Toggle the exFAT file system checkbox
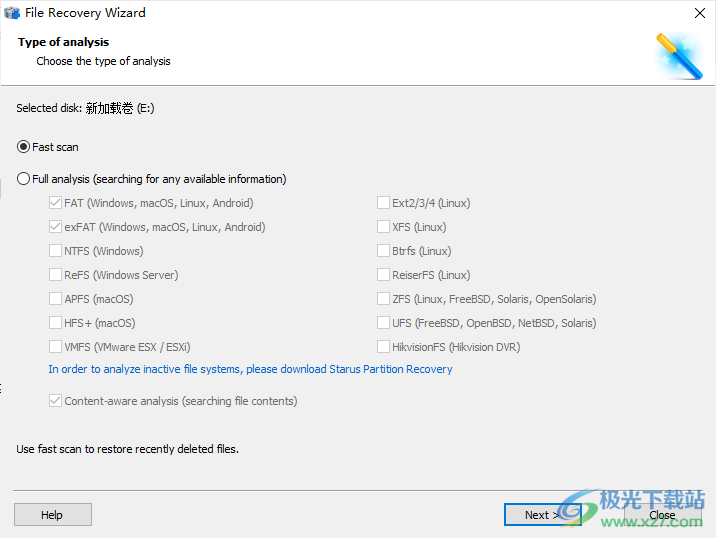716x538 pixels. click(x=56, y=227)
